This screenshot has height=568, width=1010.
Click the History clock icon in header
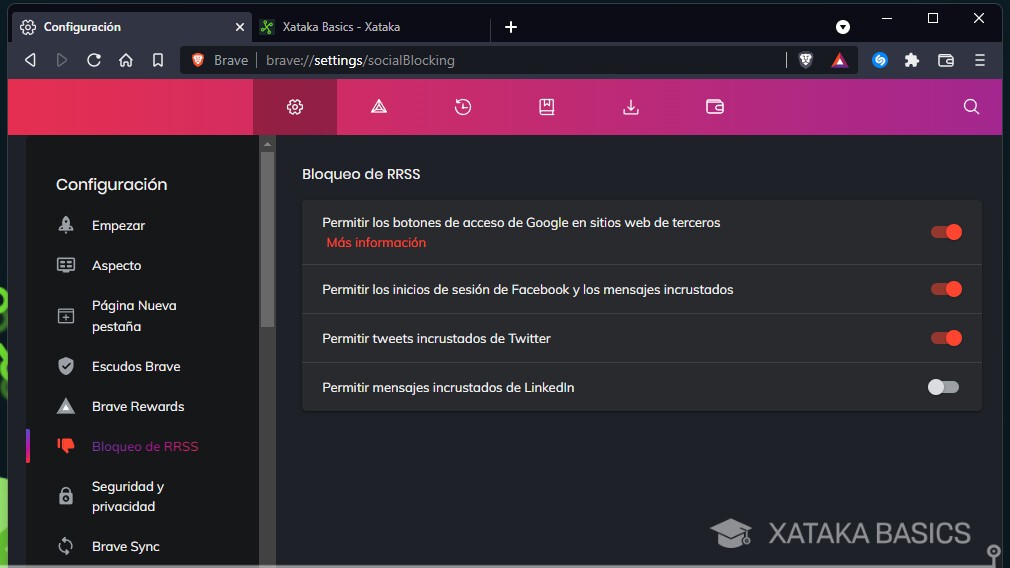click(463, 107)
